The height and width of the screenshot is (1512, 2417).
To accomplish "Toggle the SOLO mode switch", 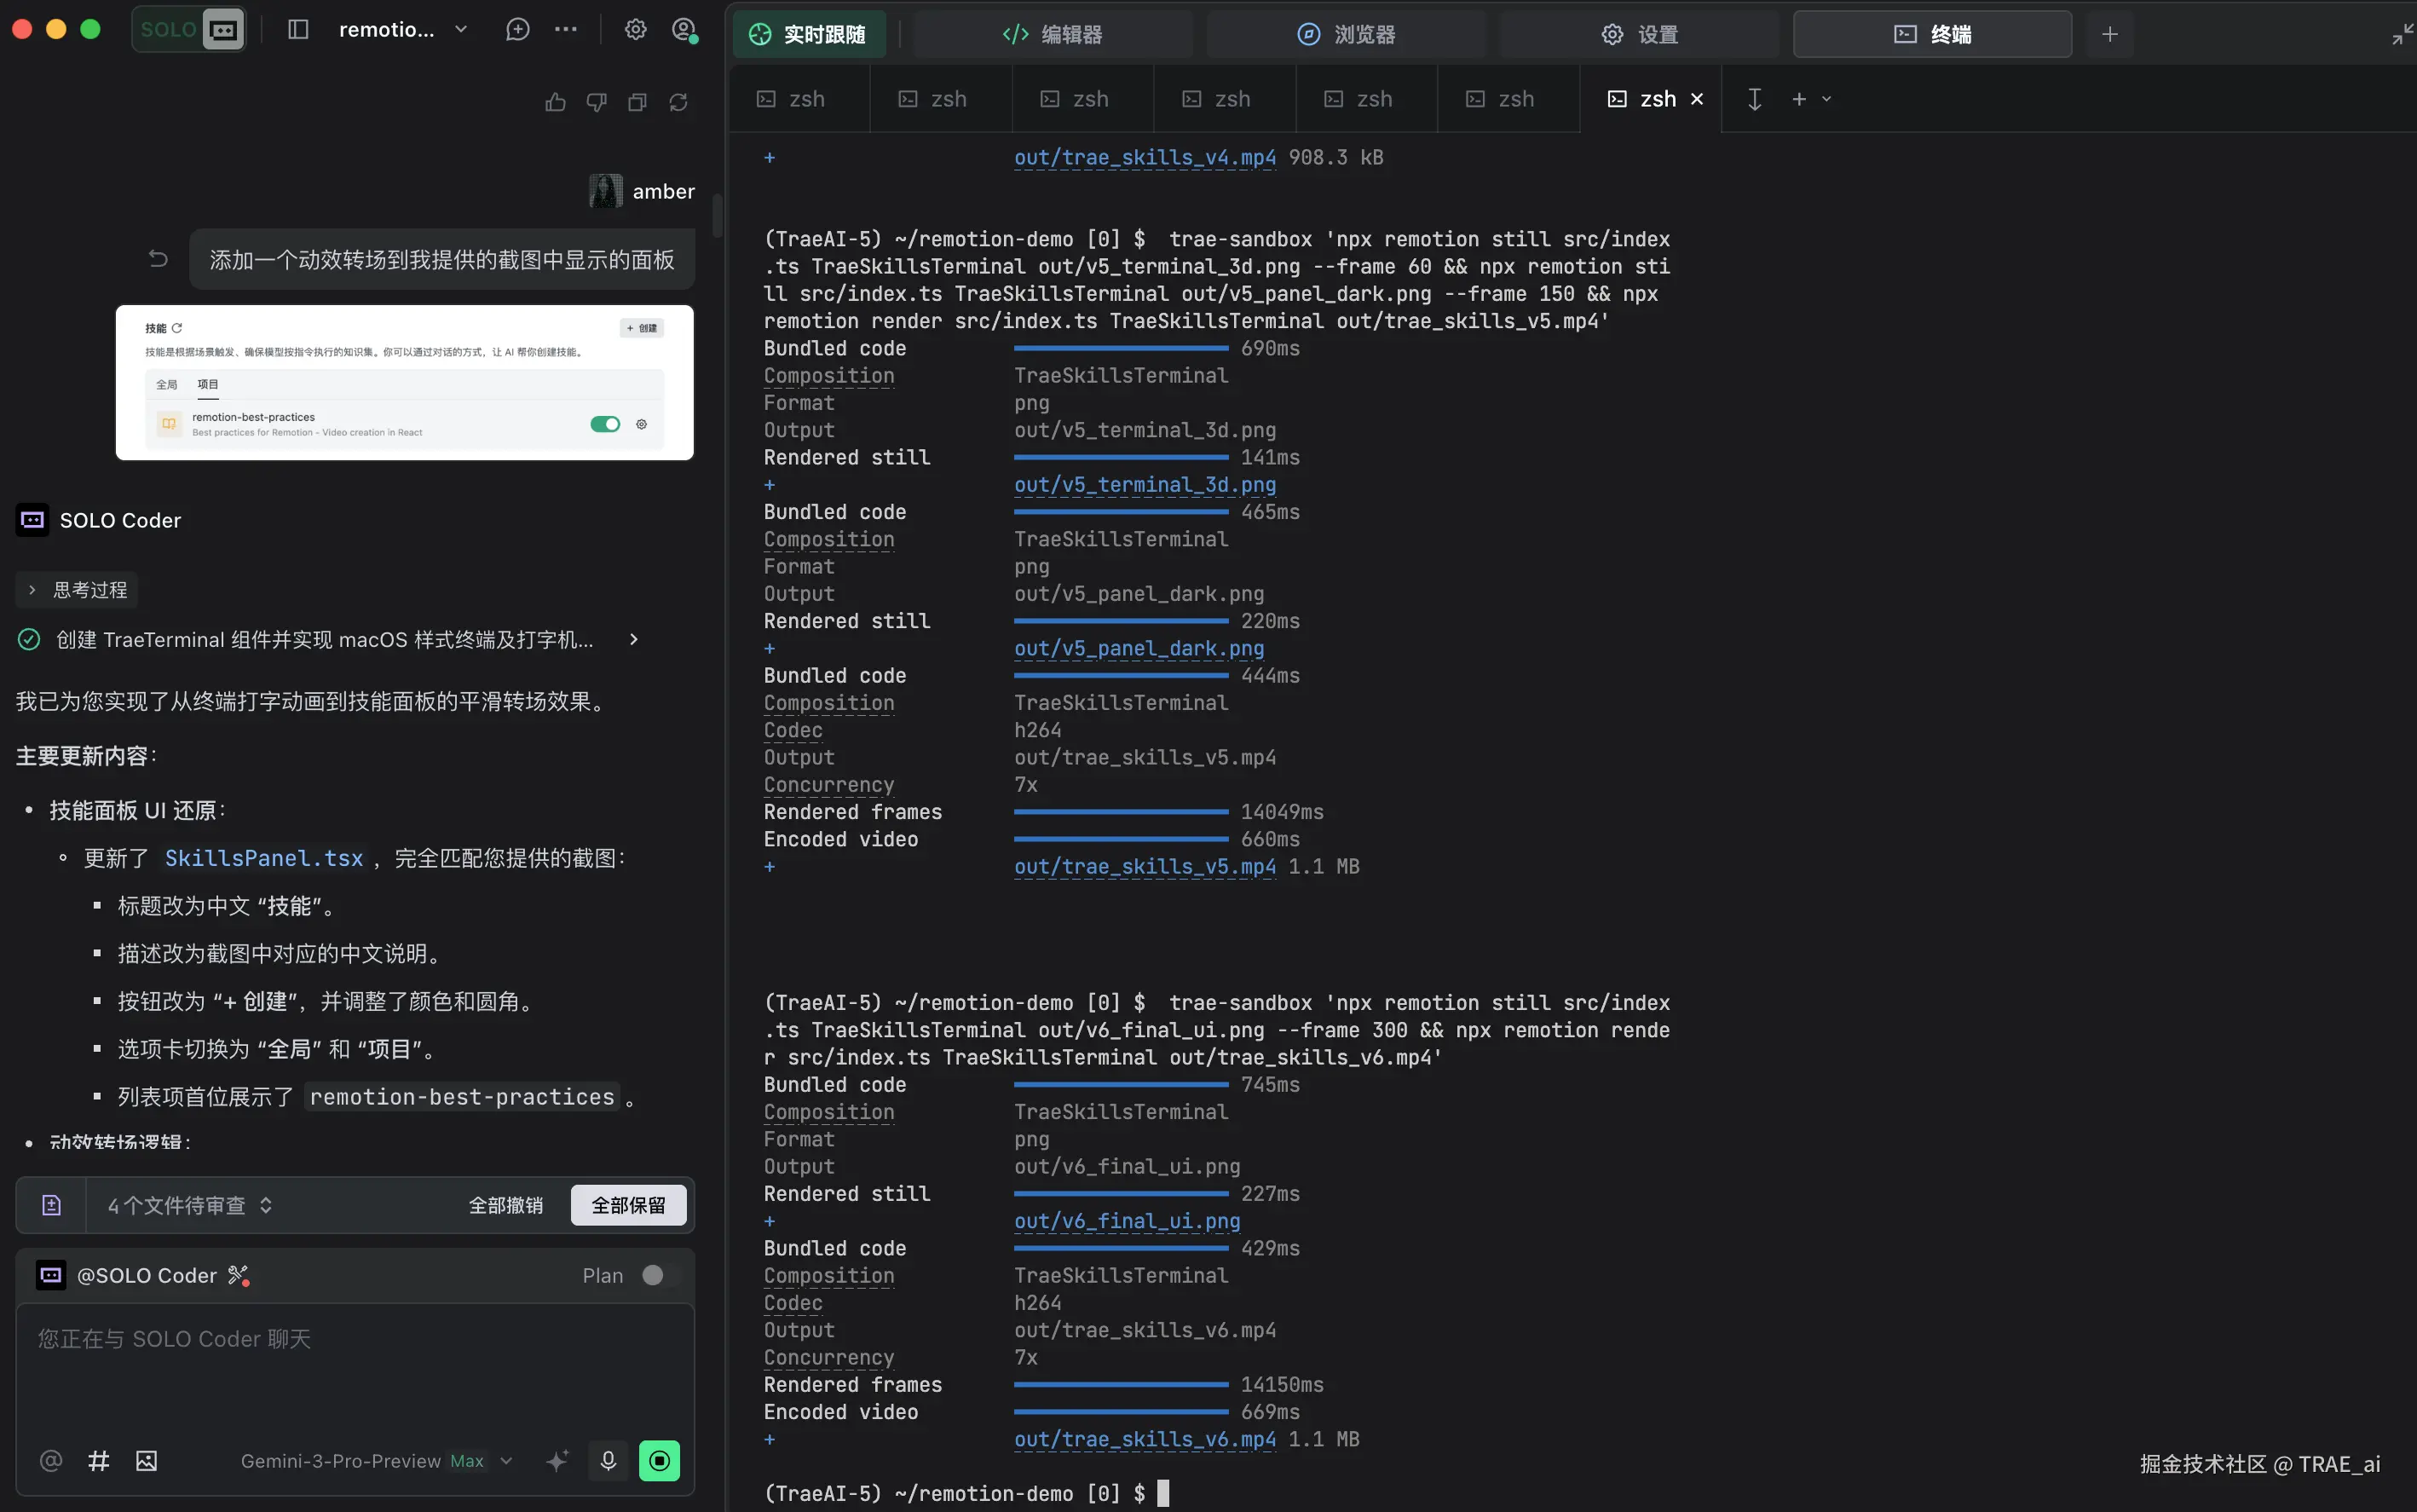I will point(189,30).
